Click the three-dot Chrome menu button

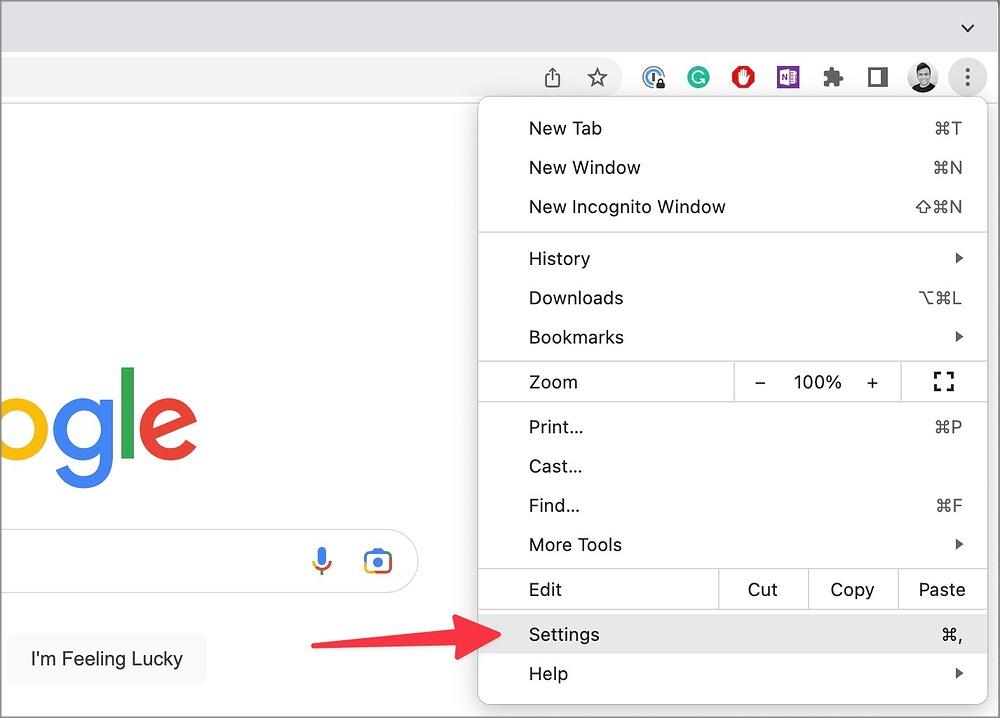pos(967,78)
